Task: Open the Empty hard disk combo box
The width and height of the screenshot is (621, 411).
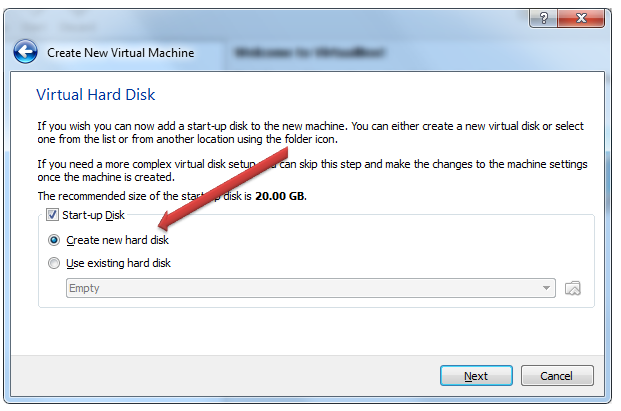Action: click(x=300, y=288)
